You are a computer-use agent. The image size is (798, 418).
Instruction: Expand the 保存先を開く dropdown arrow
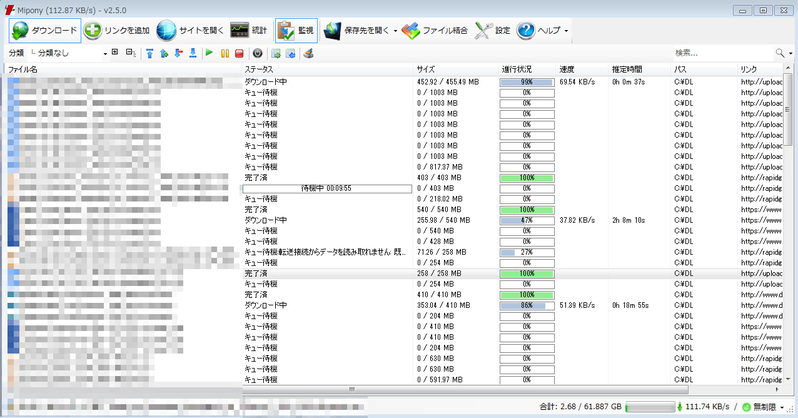(395, 31)
